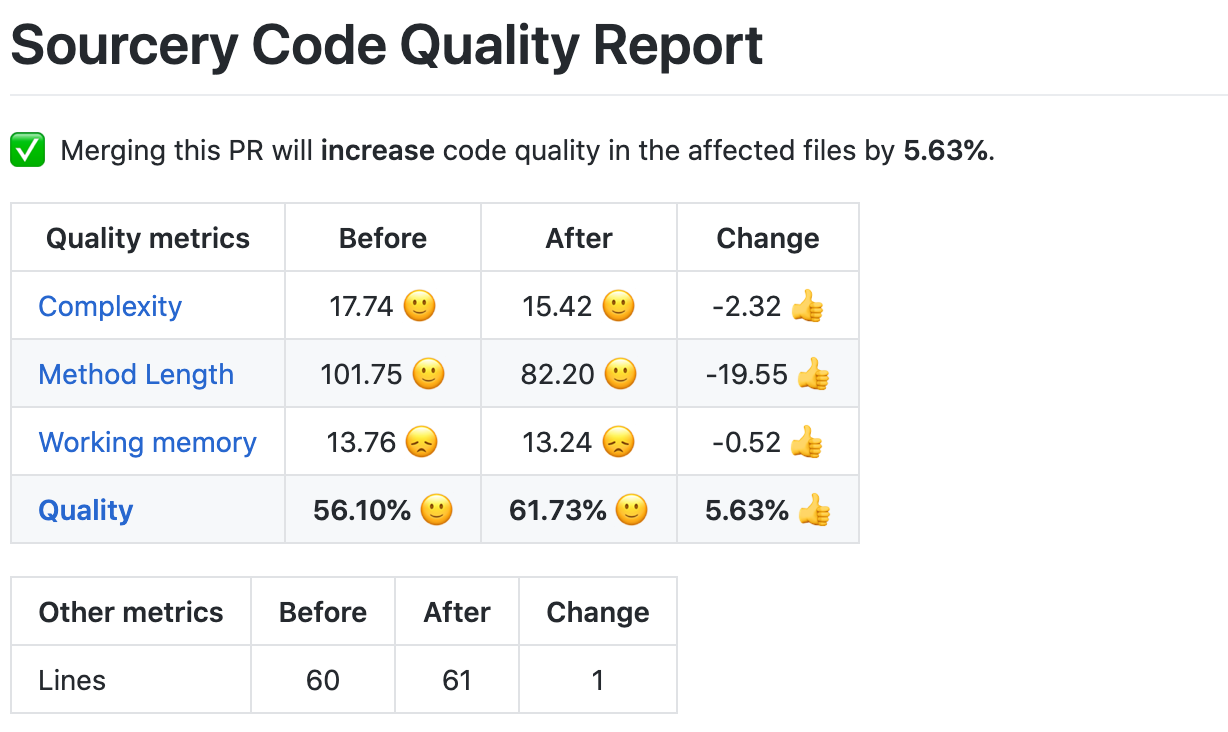1228x732 pixels.
Task: Select the Quality metrics column header
Action: pyautogui.click(x=148, y=238)
